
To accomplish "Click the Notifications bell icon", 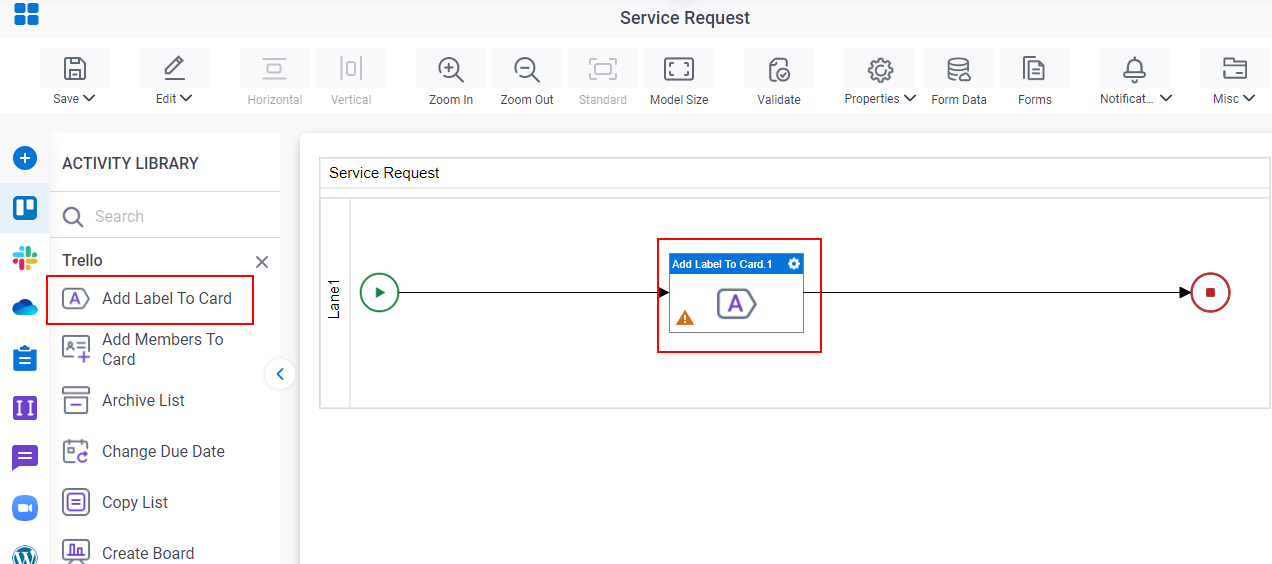I will tap(1135, 68).
